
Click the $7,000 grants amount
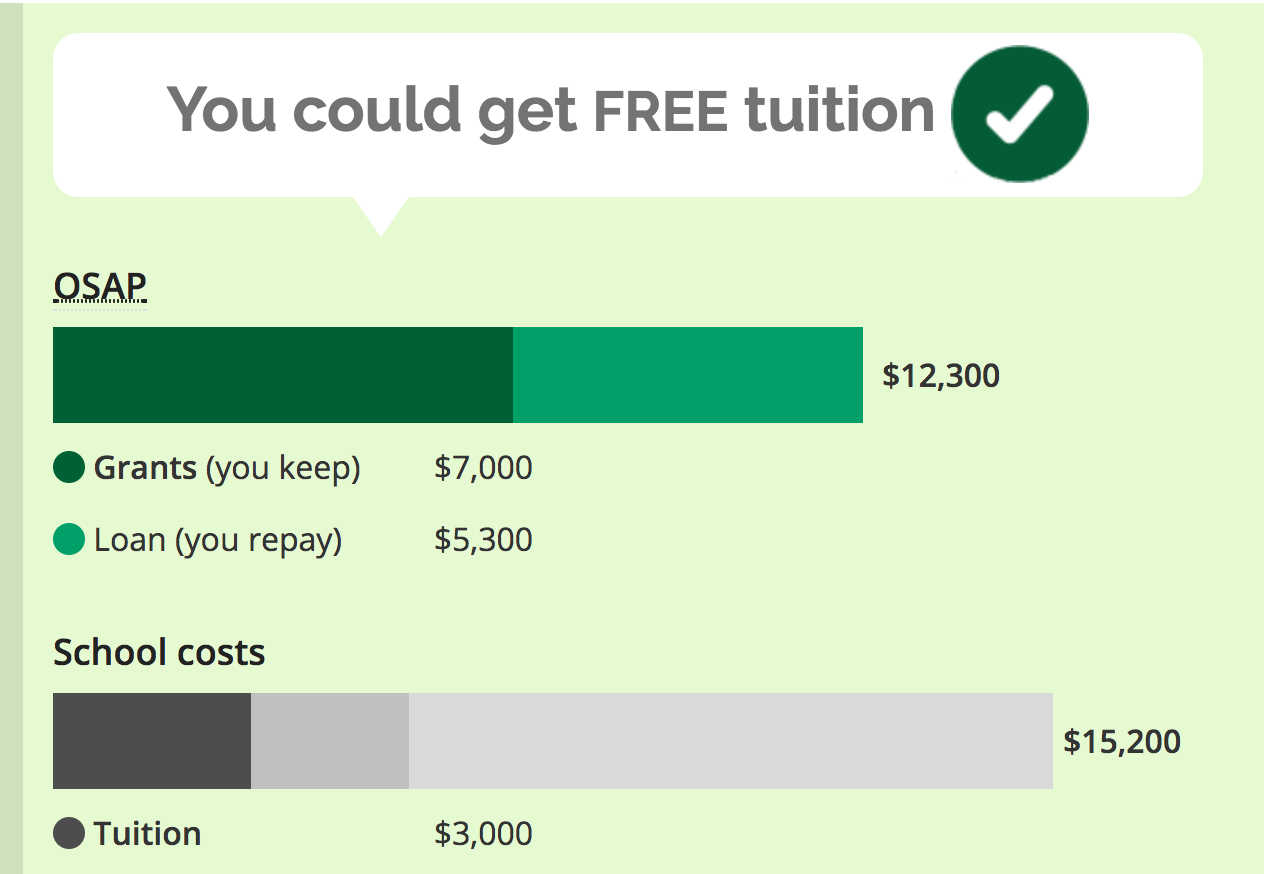pyautogui.click(x=483, y=468)
